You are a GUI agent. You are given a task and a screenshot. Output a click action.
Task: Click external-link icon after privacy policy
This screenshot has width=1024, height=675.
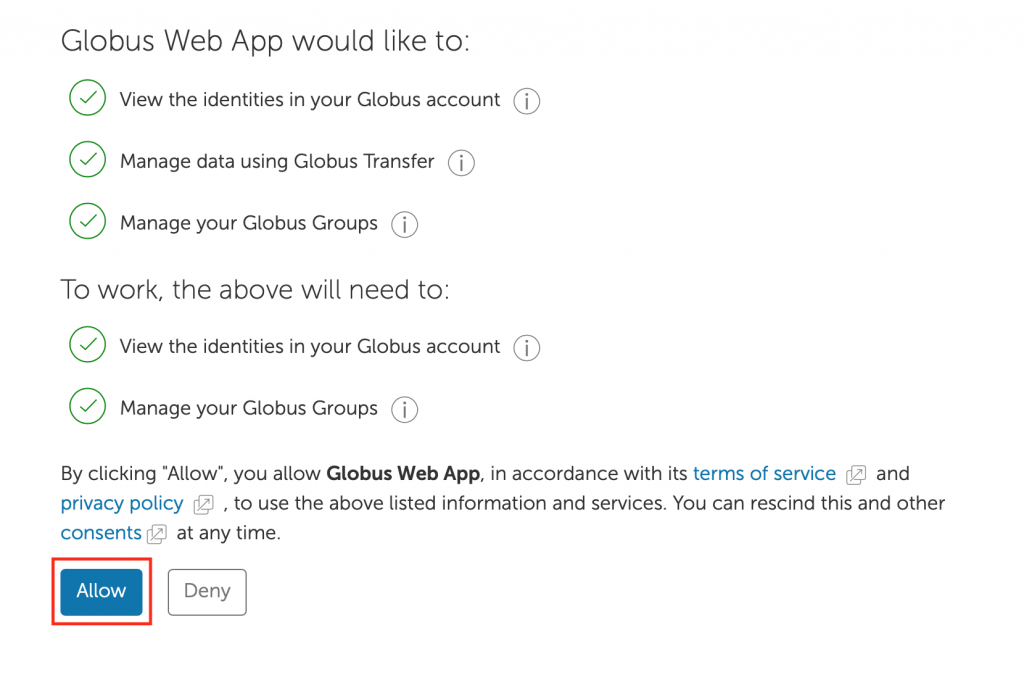point(203,504)
